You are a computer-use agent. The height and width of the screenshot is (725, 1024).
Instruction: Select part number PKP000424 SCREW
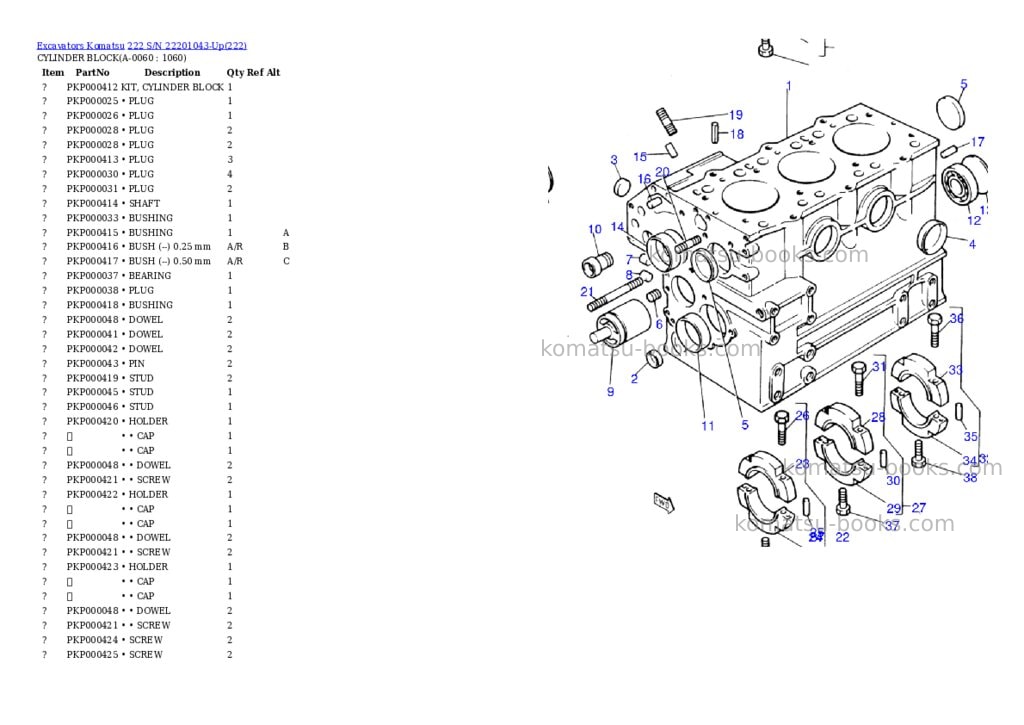tap(114, 640)
